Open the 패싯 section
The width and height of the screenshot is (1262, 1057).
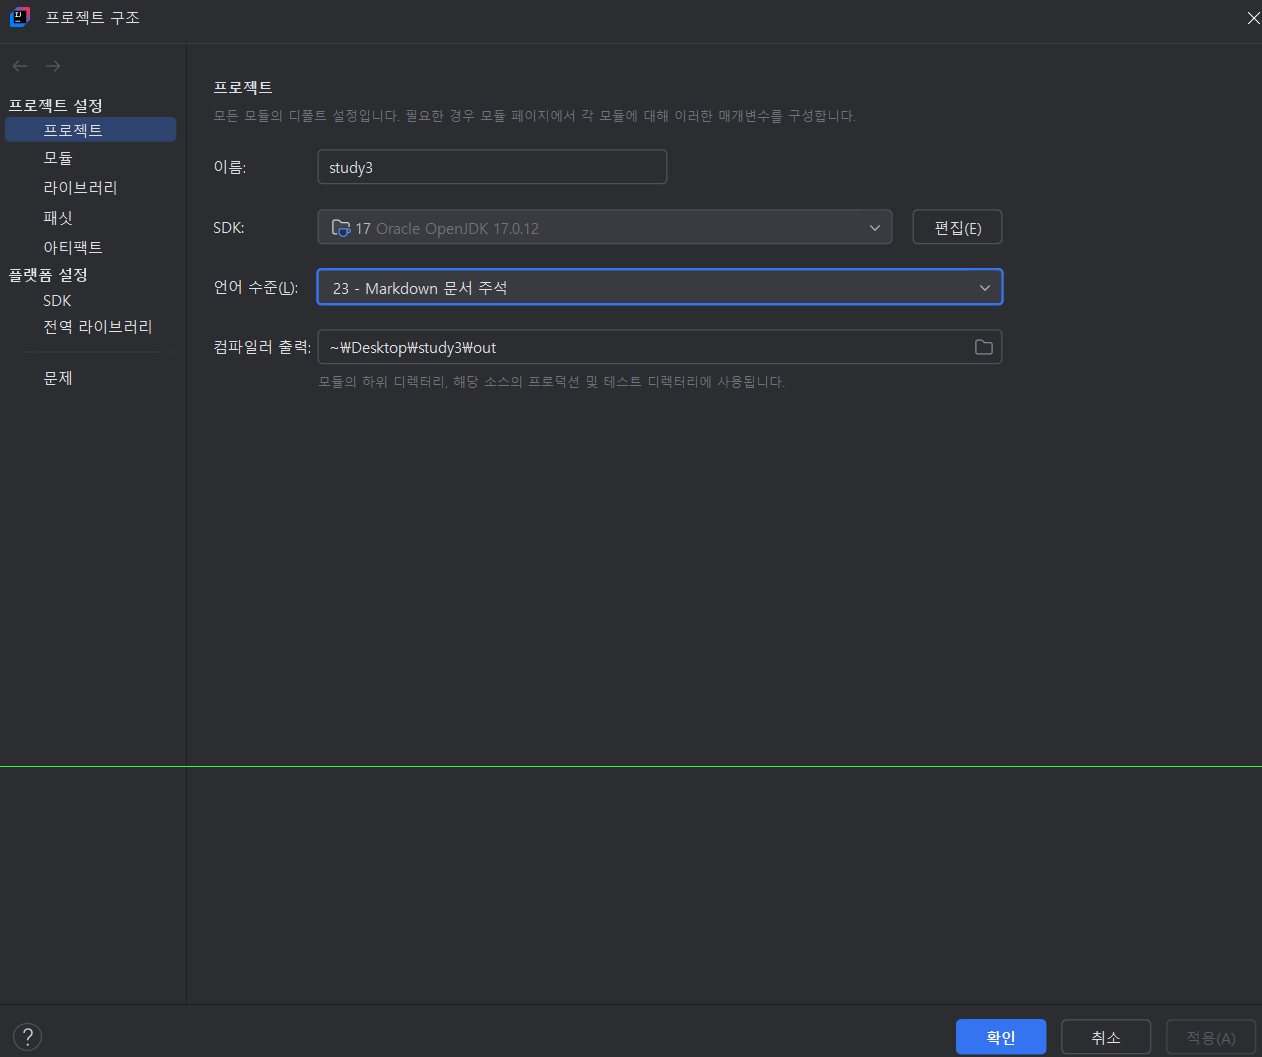click(x=58, y=218)
